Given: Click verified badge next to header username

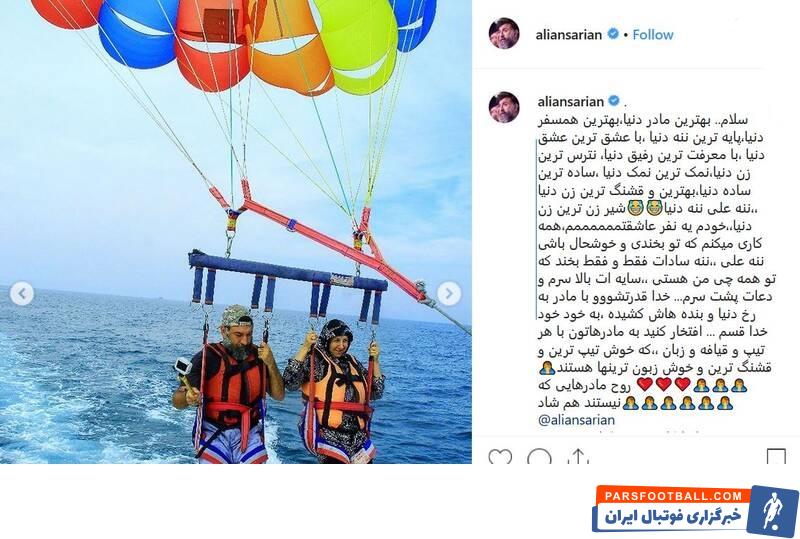Looking at the screenshot, I should [x=613, y=34].
